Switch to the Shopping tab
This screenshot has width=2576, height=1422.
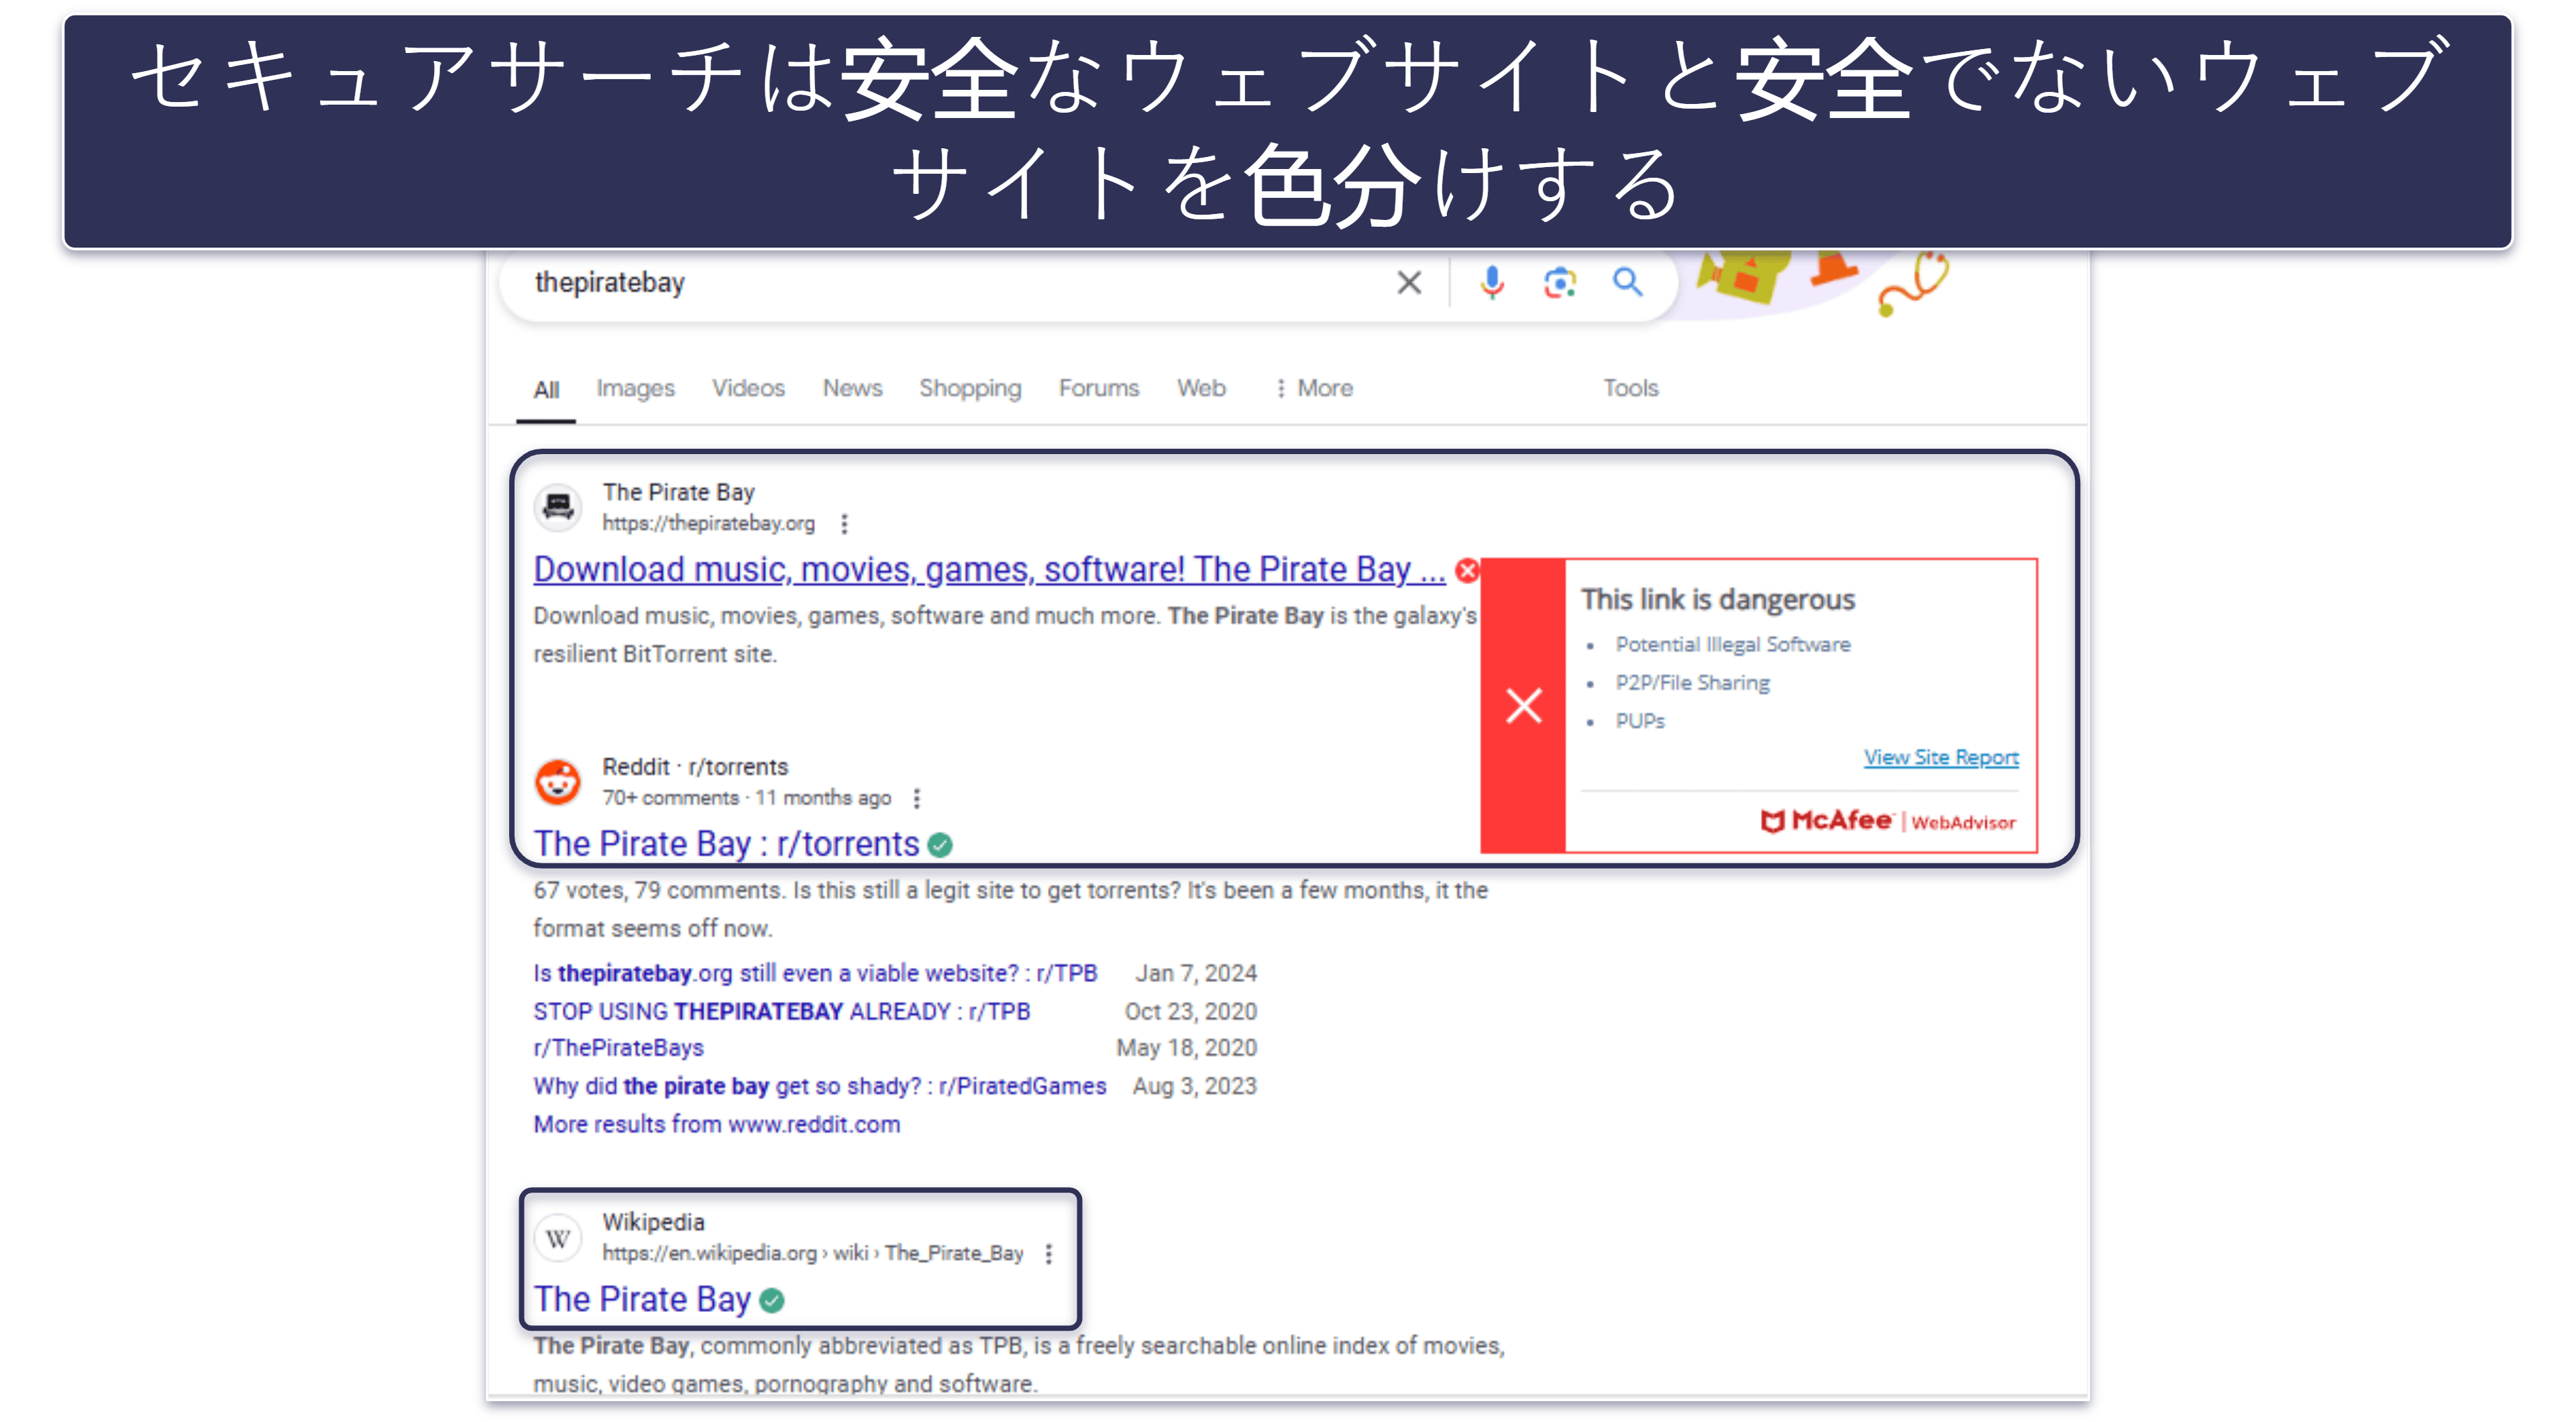(970, 388)
